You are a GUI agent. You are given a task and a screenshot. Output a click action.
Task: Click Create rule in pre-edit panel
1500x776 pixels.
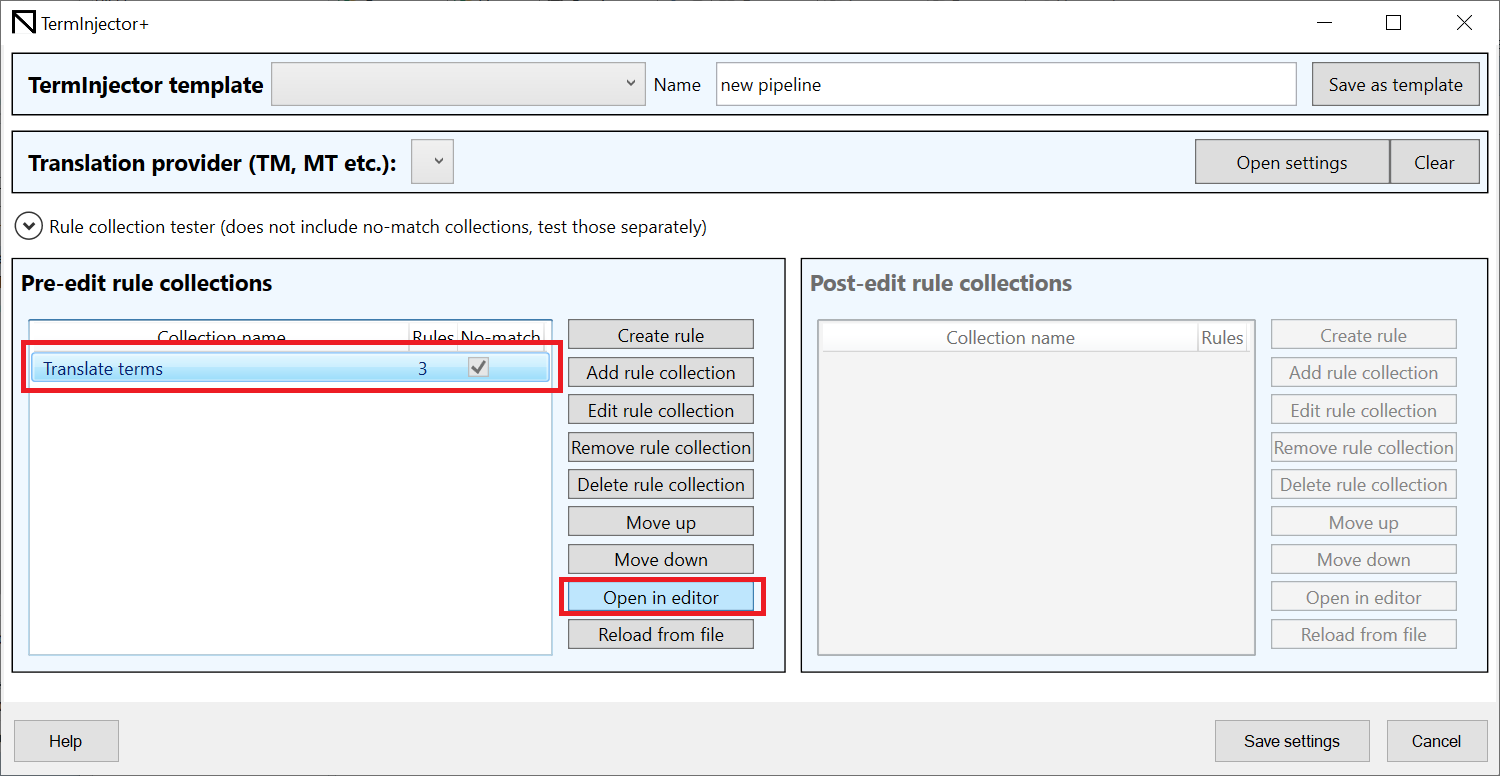(660, 336)
